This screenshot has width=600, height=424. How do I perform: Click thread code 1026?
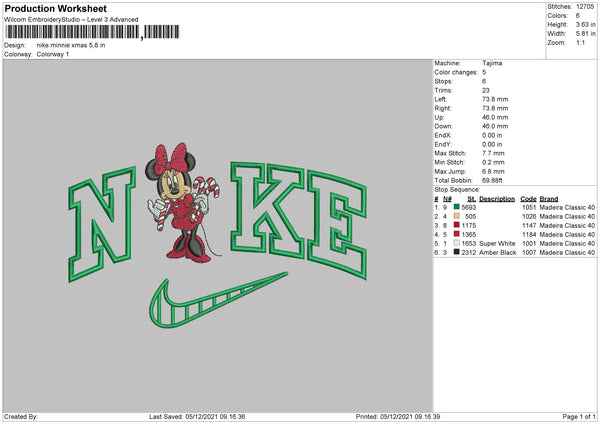pyautogui.click(x=529, y=217)
